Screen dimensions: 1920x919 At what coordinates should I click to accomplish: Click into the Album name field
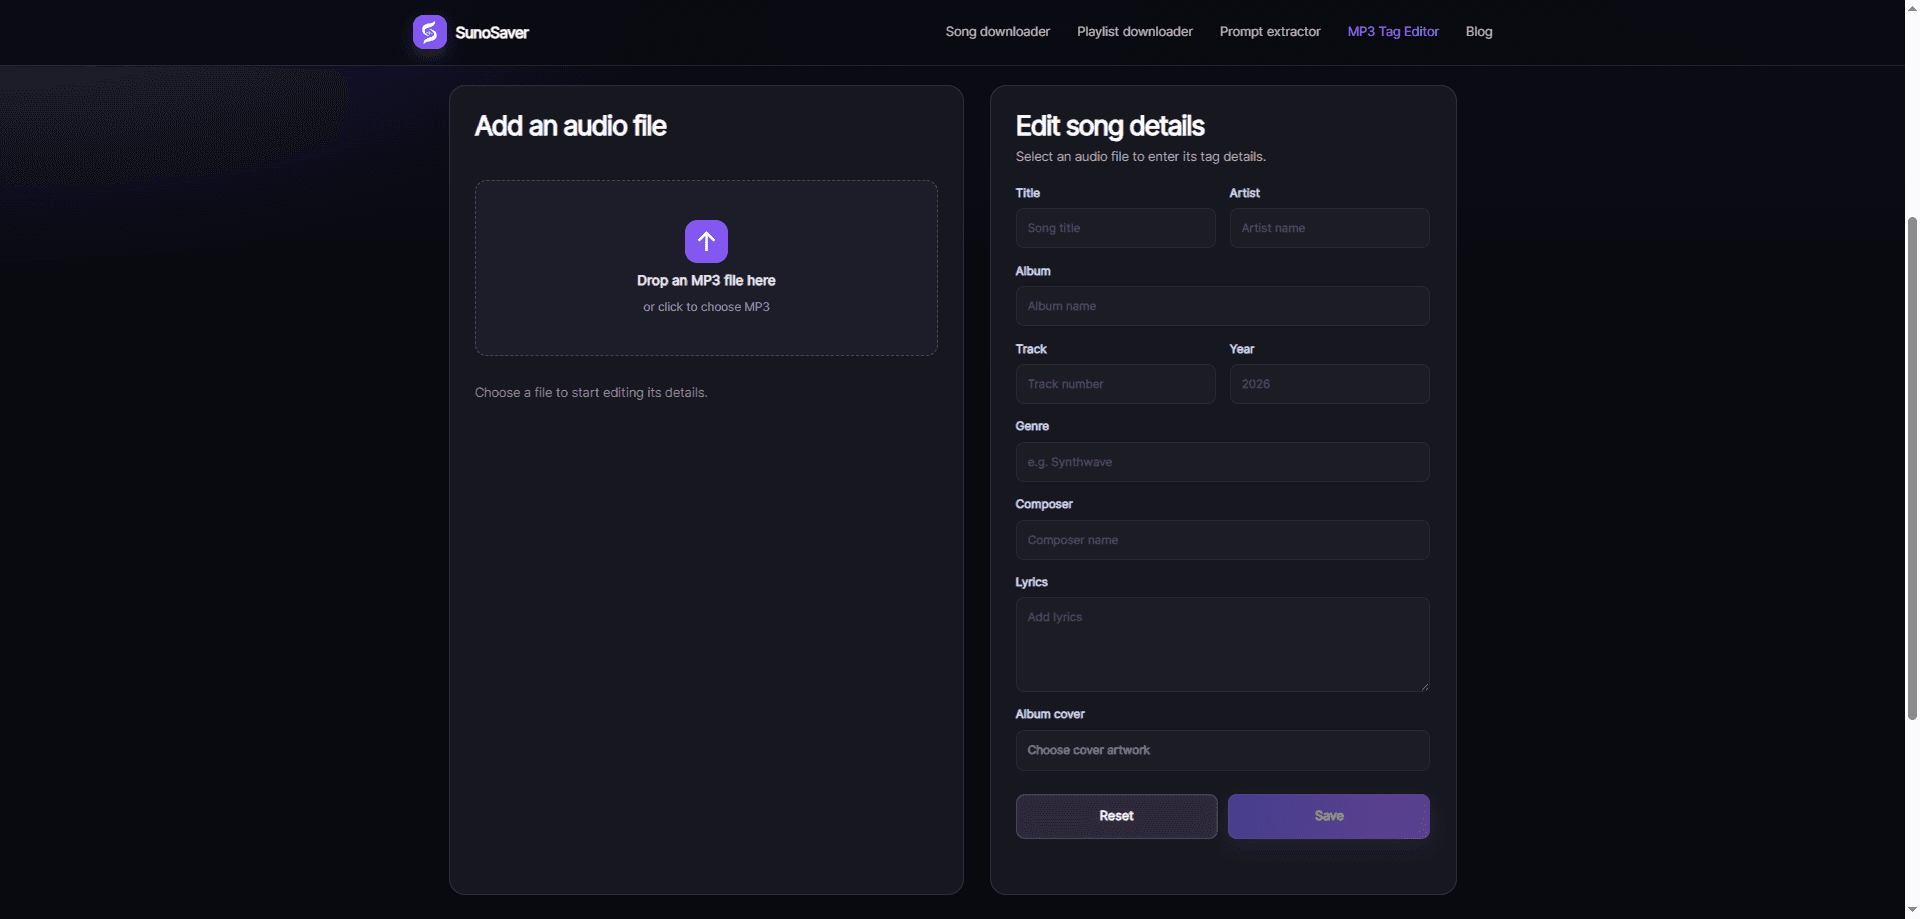[x=1222, y=306]
